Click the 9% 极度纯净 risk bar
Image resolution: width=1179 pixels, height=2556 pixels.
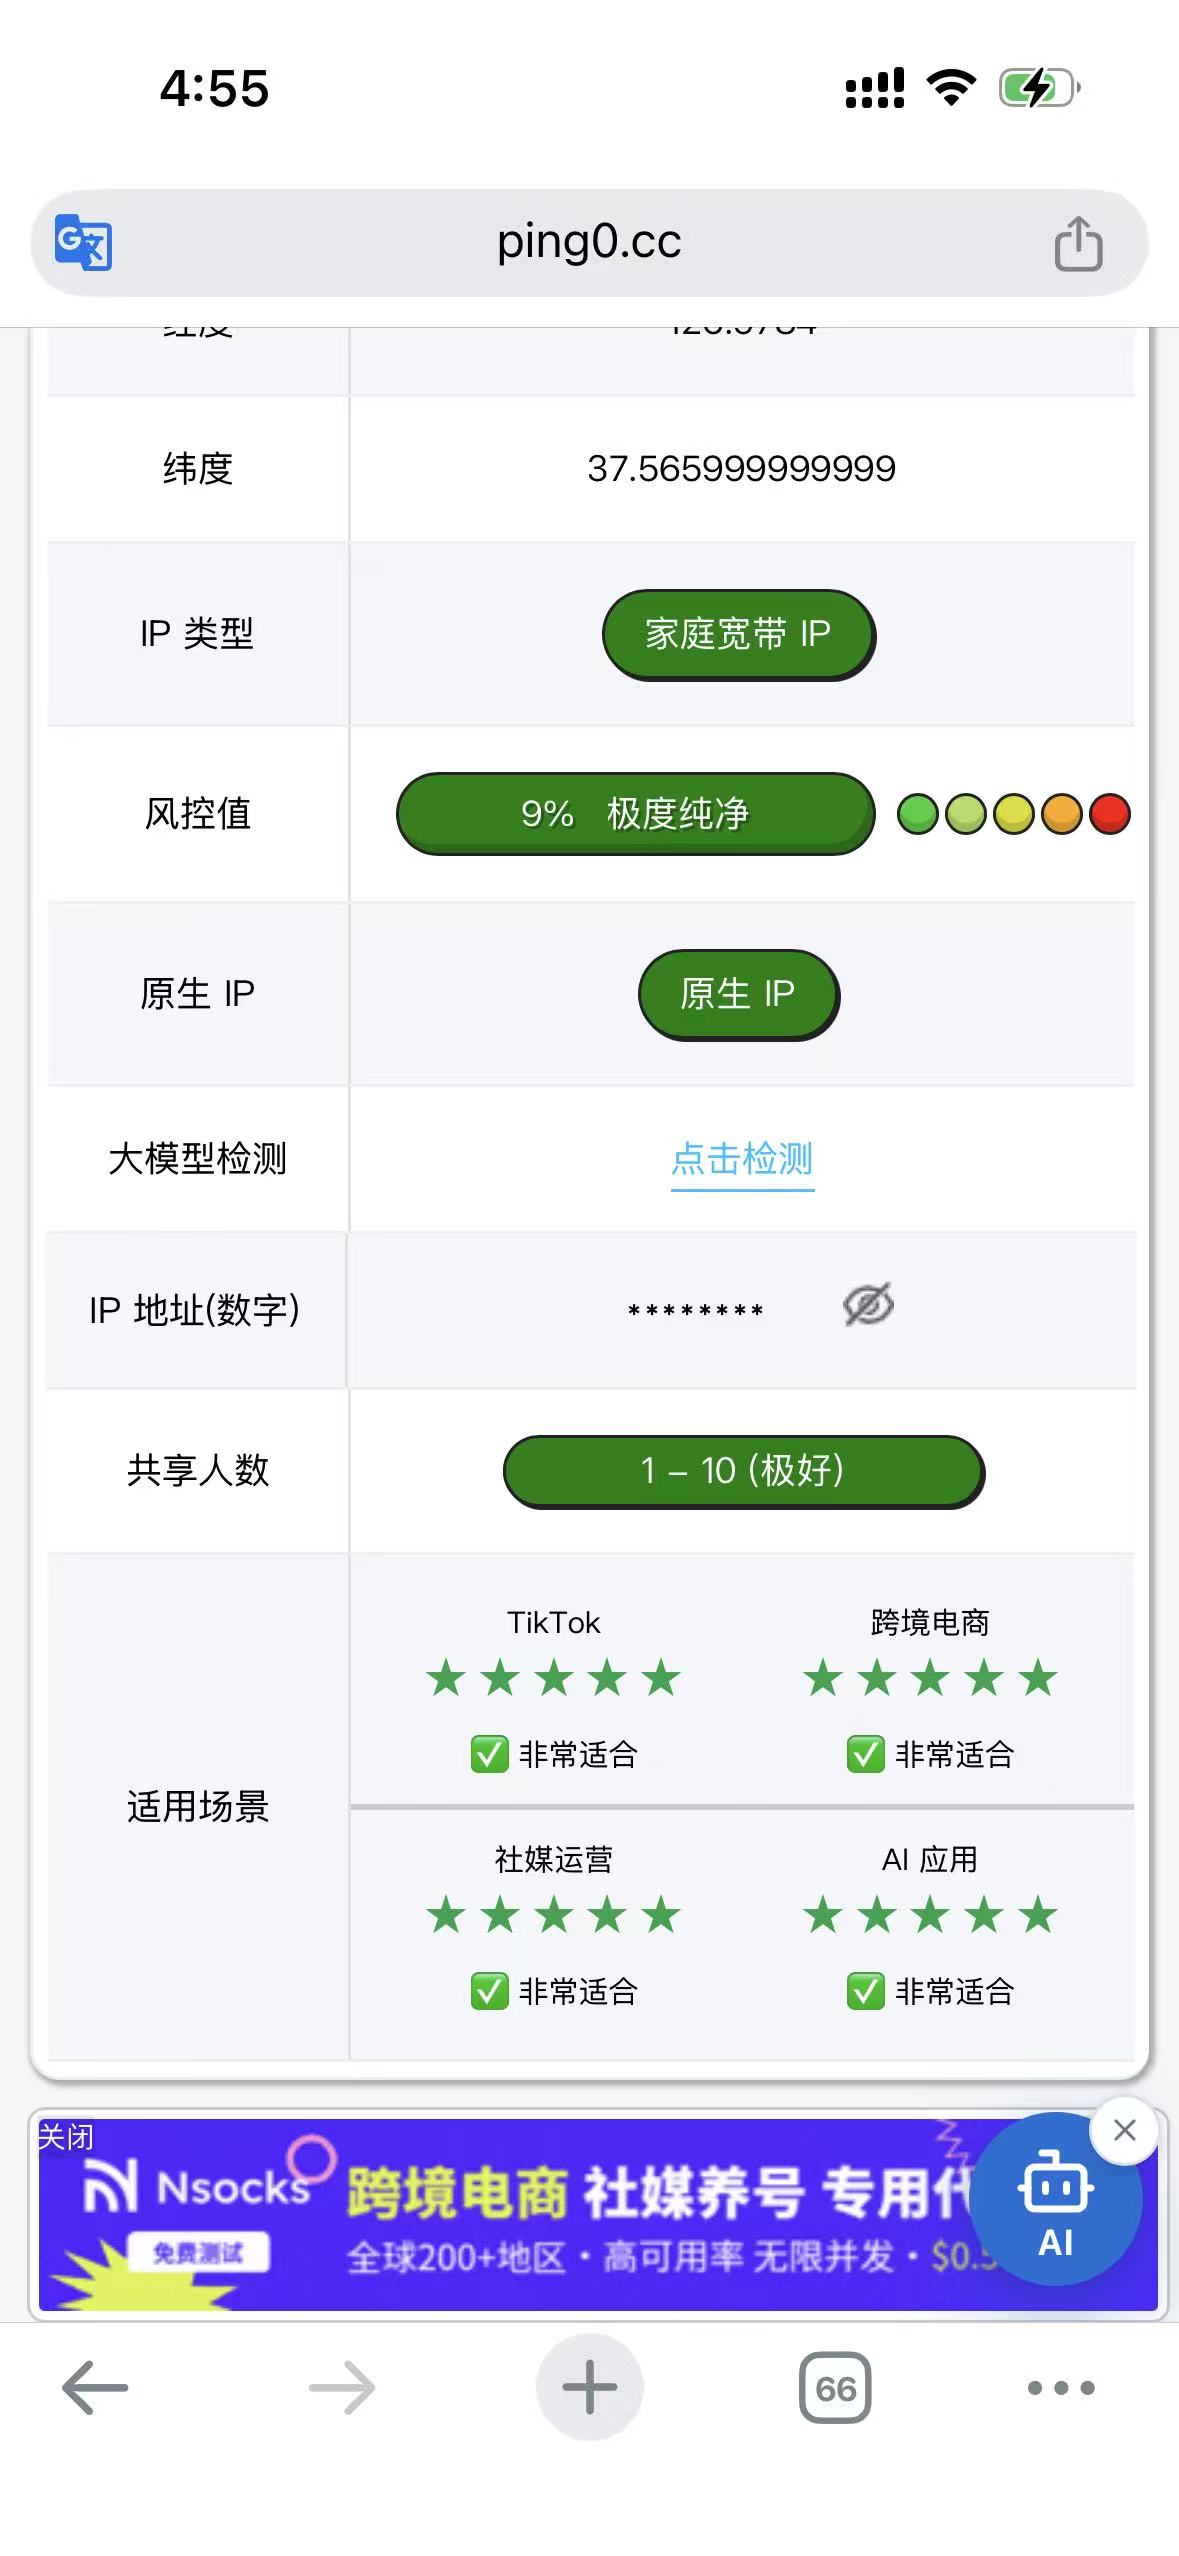coord(635,813)
